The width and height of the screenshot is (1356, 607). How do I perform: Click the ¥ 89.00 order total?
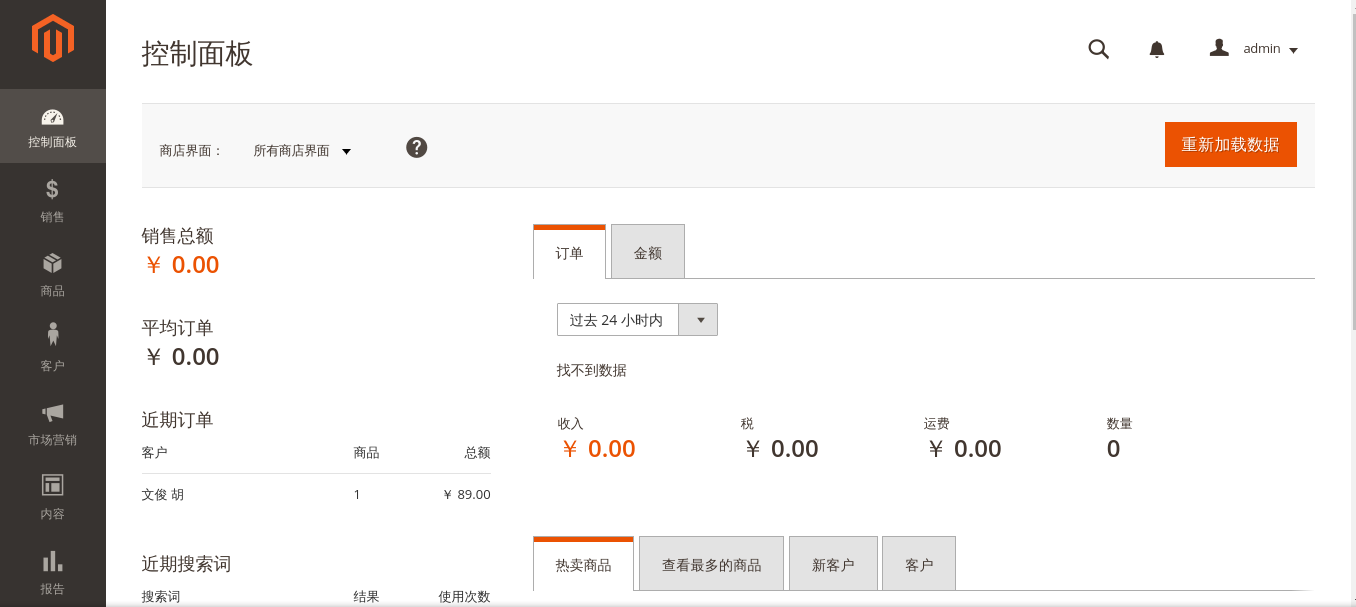pyautogui.click(x=467, y=494)
